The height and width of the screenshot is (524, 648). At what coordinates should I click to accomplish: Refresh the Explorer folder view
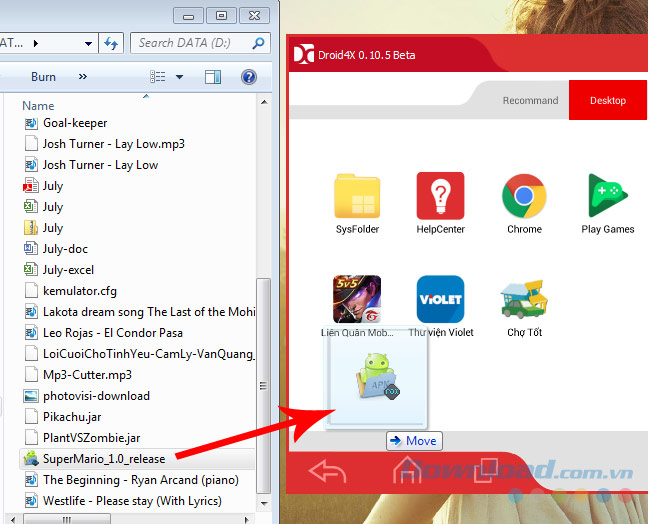tap(111, 43)
